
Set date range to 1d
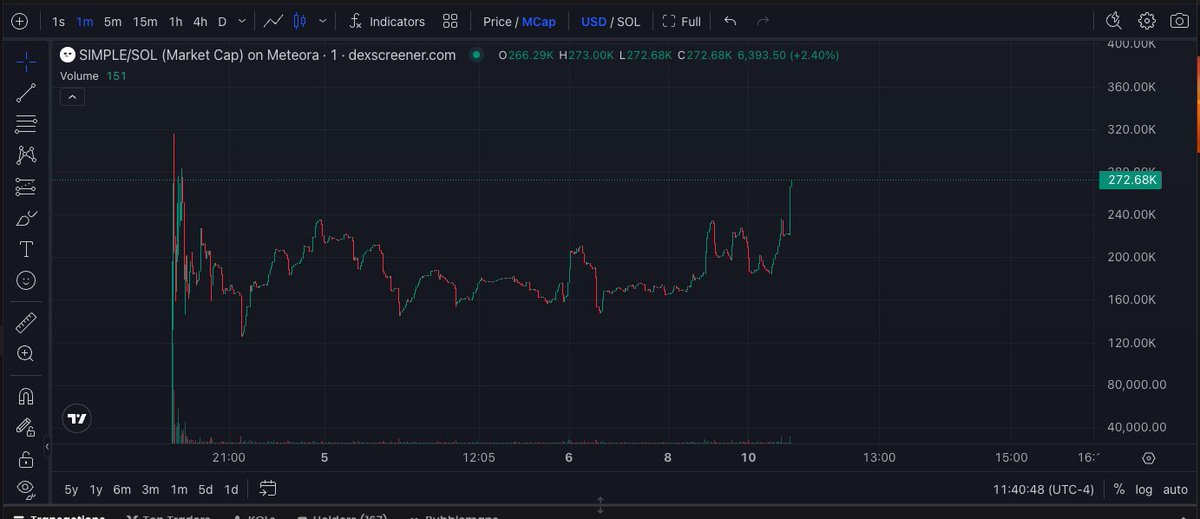coord(231,489)
